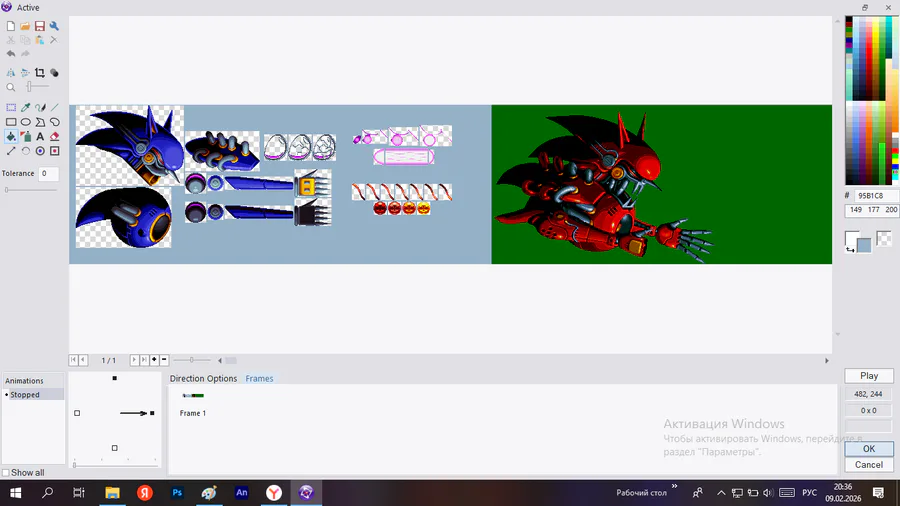Click the Tolerance slider track

pos(31,190)
